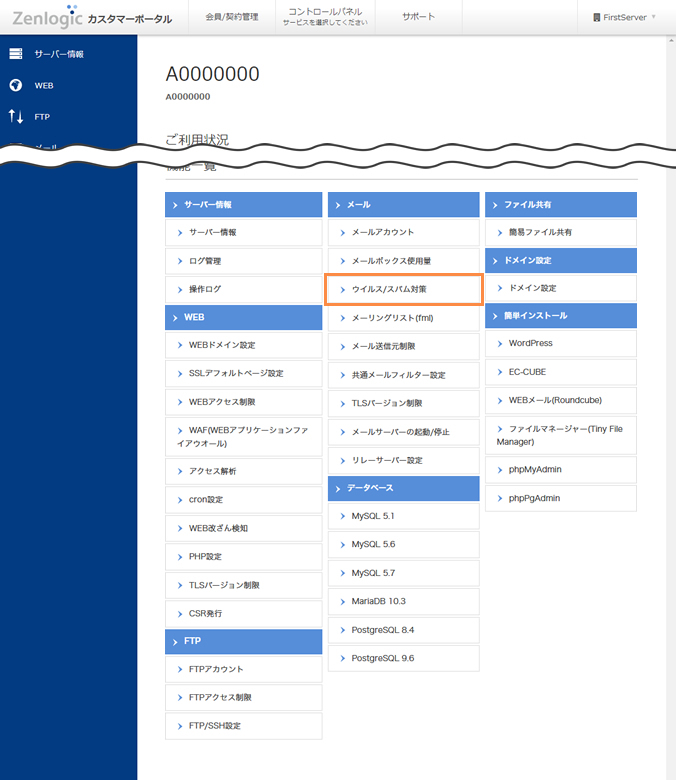
Task: Select MariaDB 10.3 database
Action: point(404,601)
